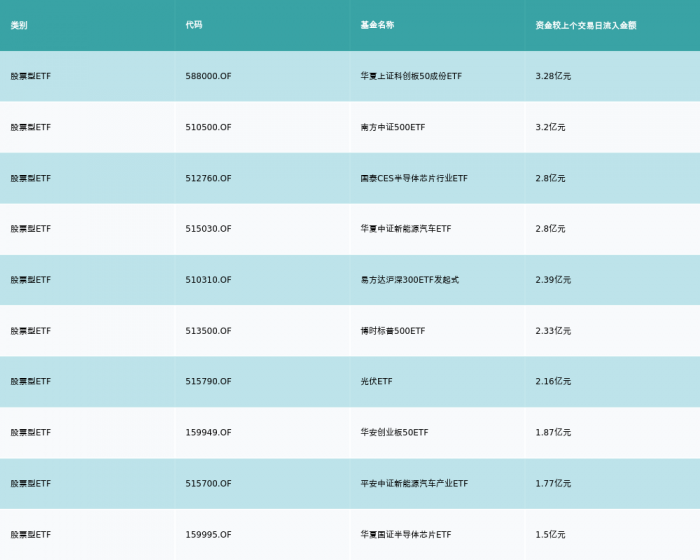Screen dimensions: 700x560
Task: Select code 515030.OF
Action: click(x=208, y=229)
